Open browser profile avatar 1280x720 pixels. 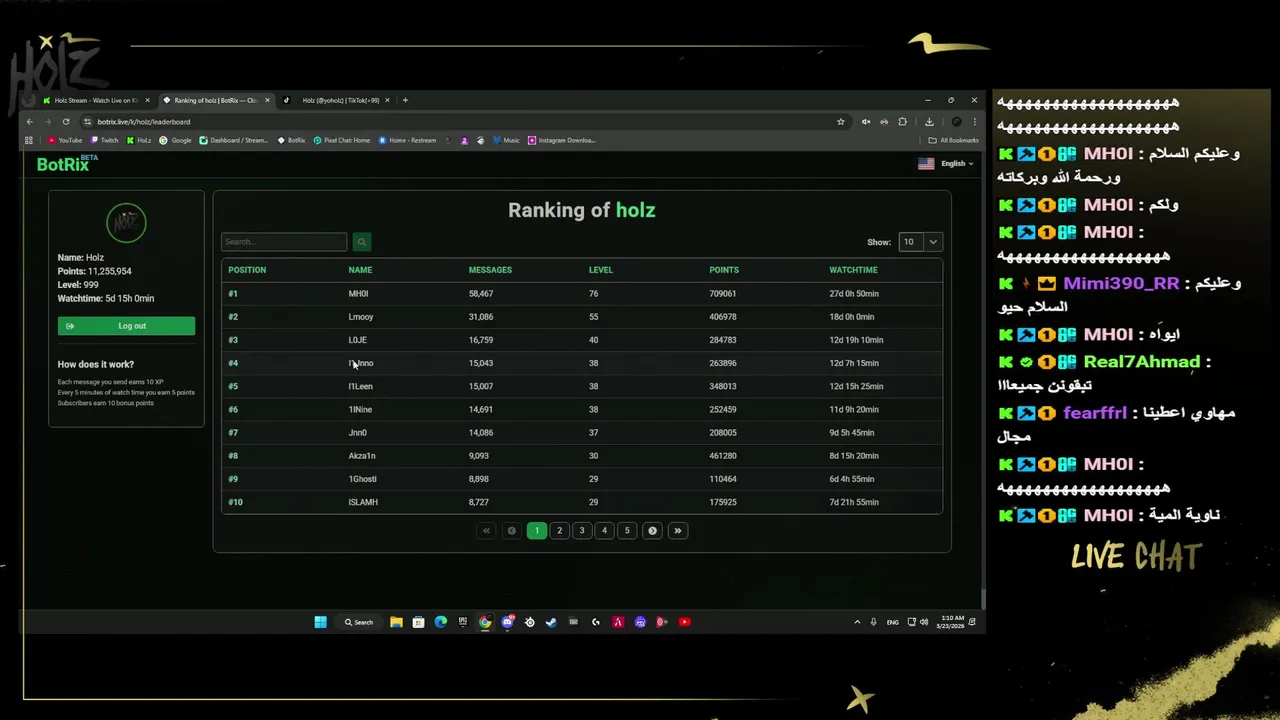956,122
